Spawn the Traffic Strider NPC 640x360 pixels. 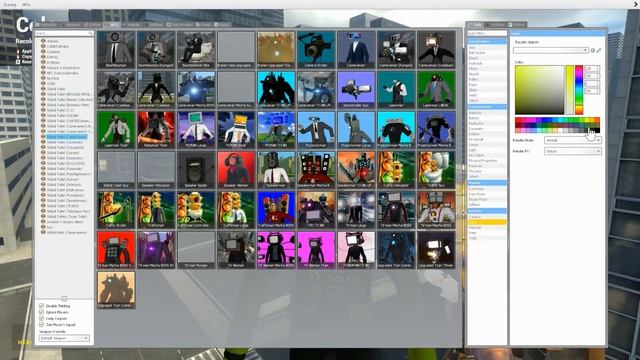pos(116,209)
